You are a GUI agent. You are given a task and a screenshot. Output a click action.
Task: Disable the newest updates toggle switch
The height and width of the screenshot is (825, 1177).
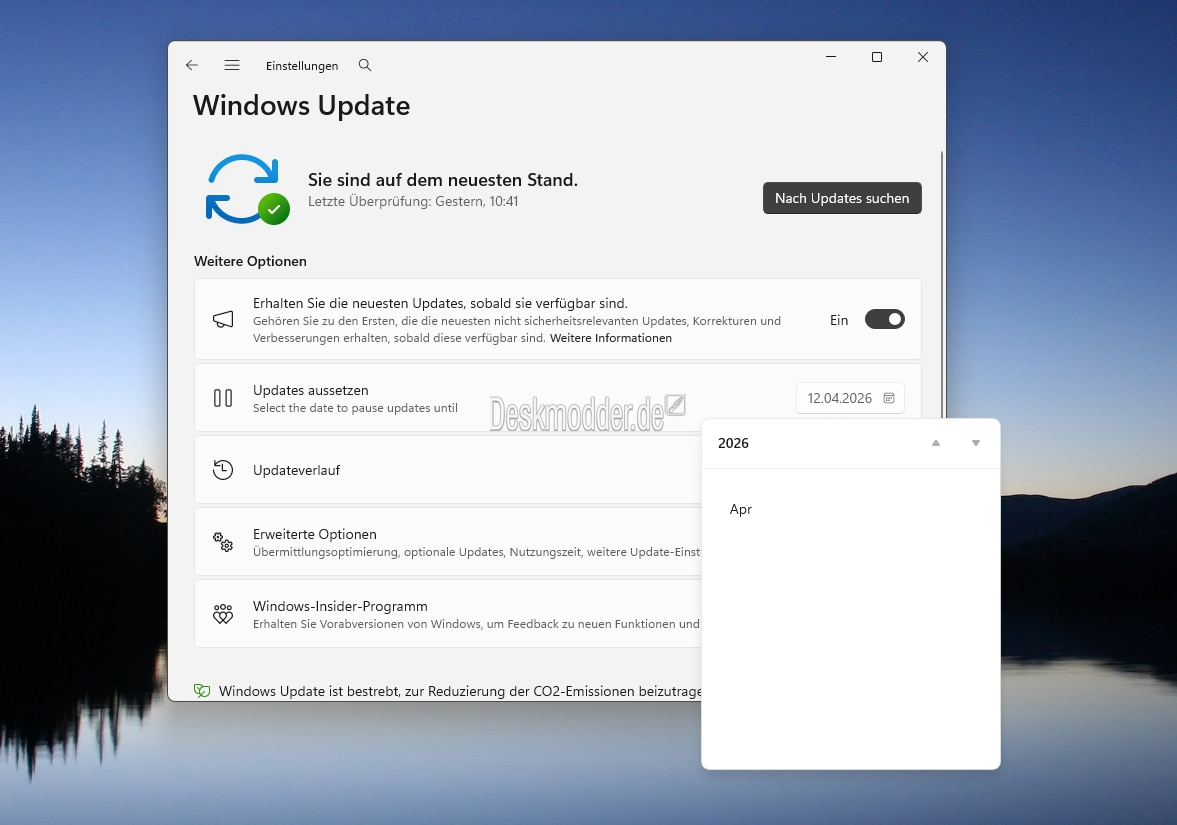click(884, 319)
